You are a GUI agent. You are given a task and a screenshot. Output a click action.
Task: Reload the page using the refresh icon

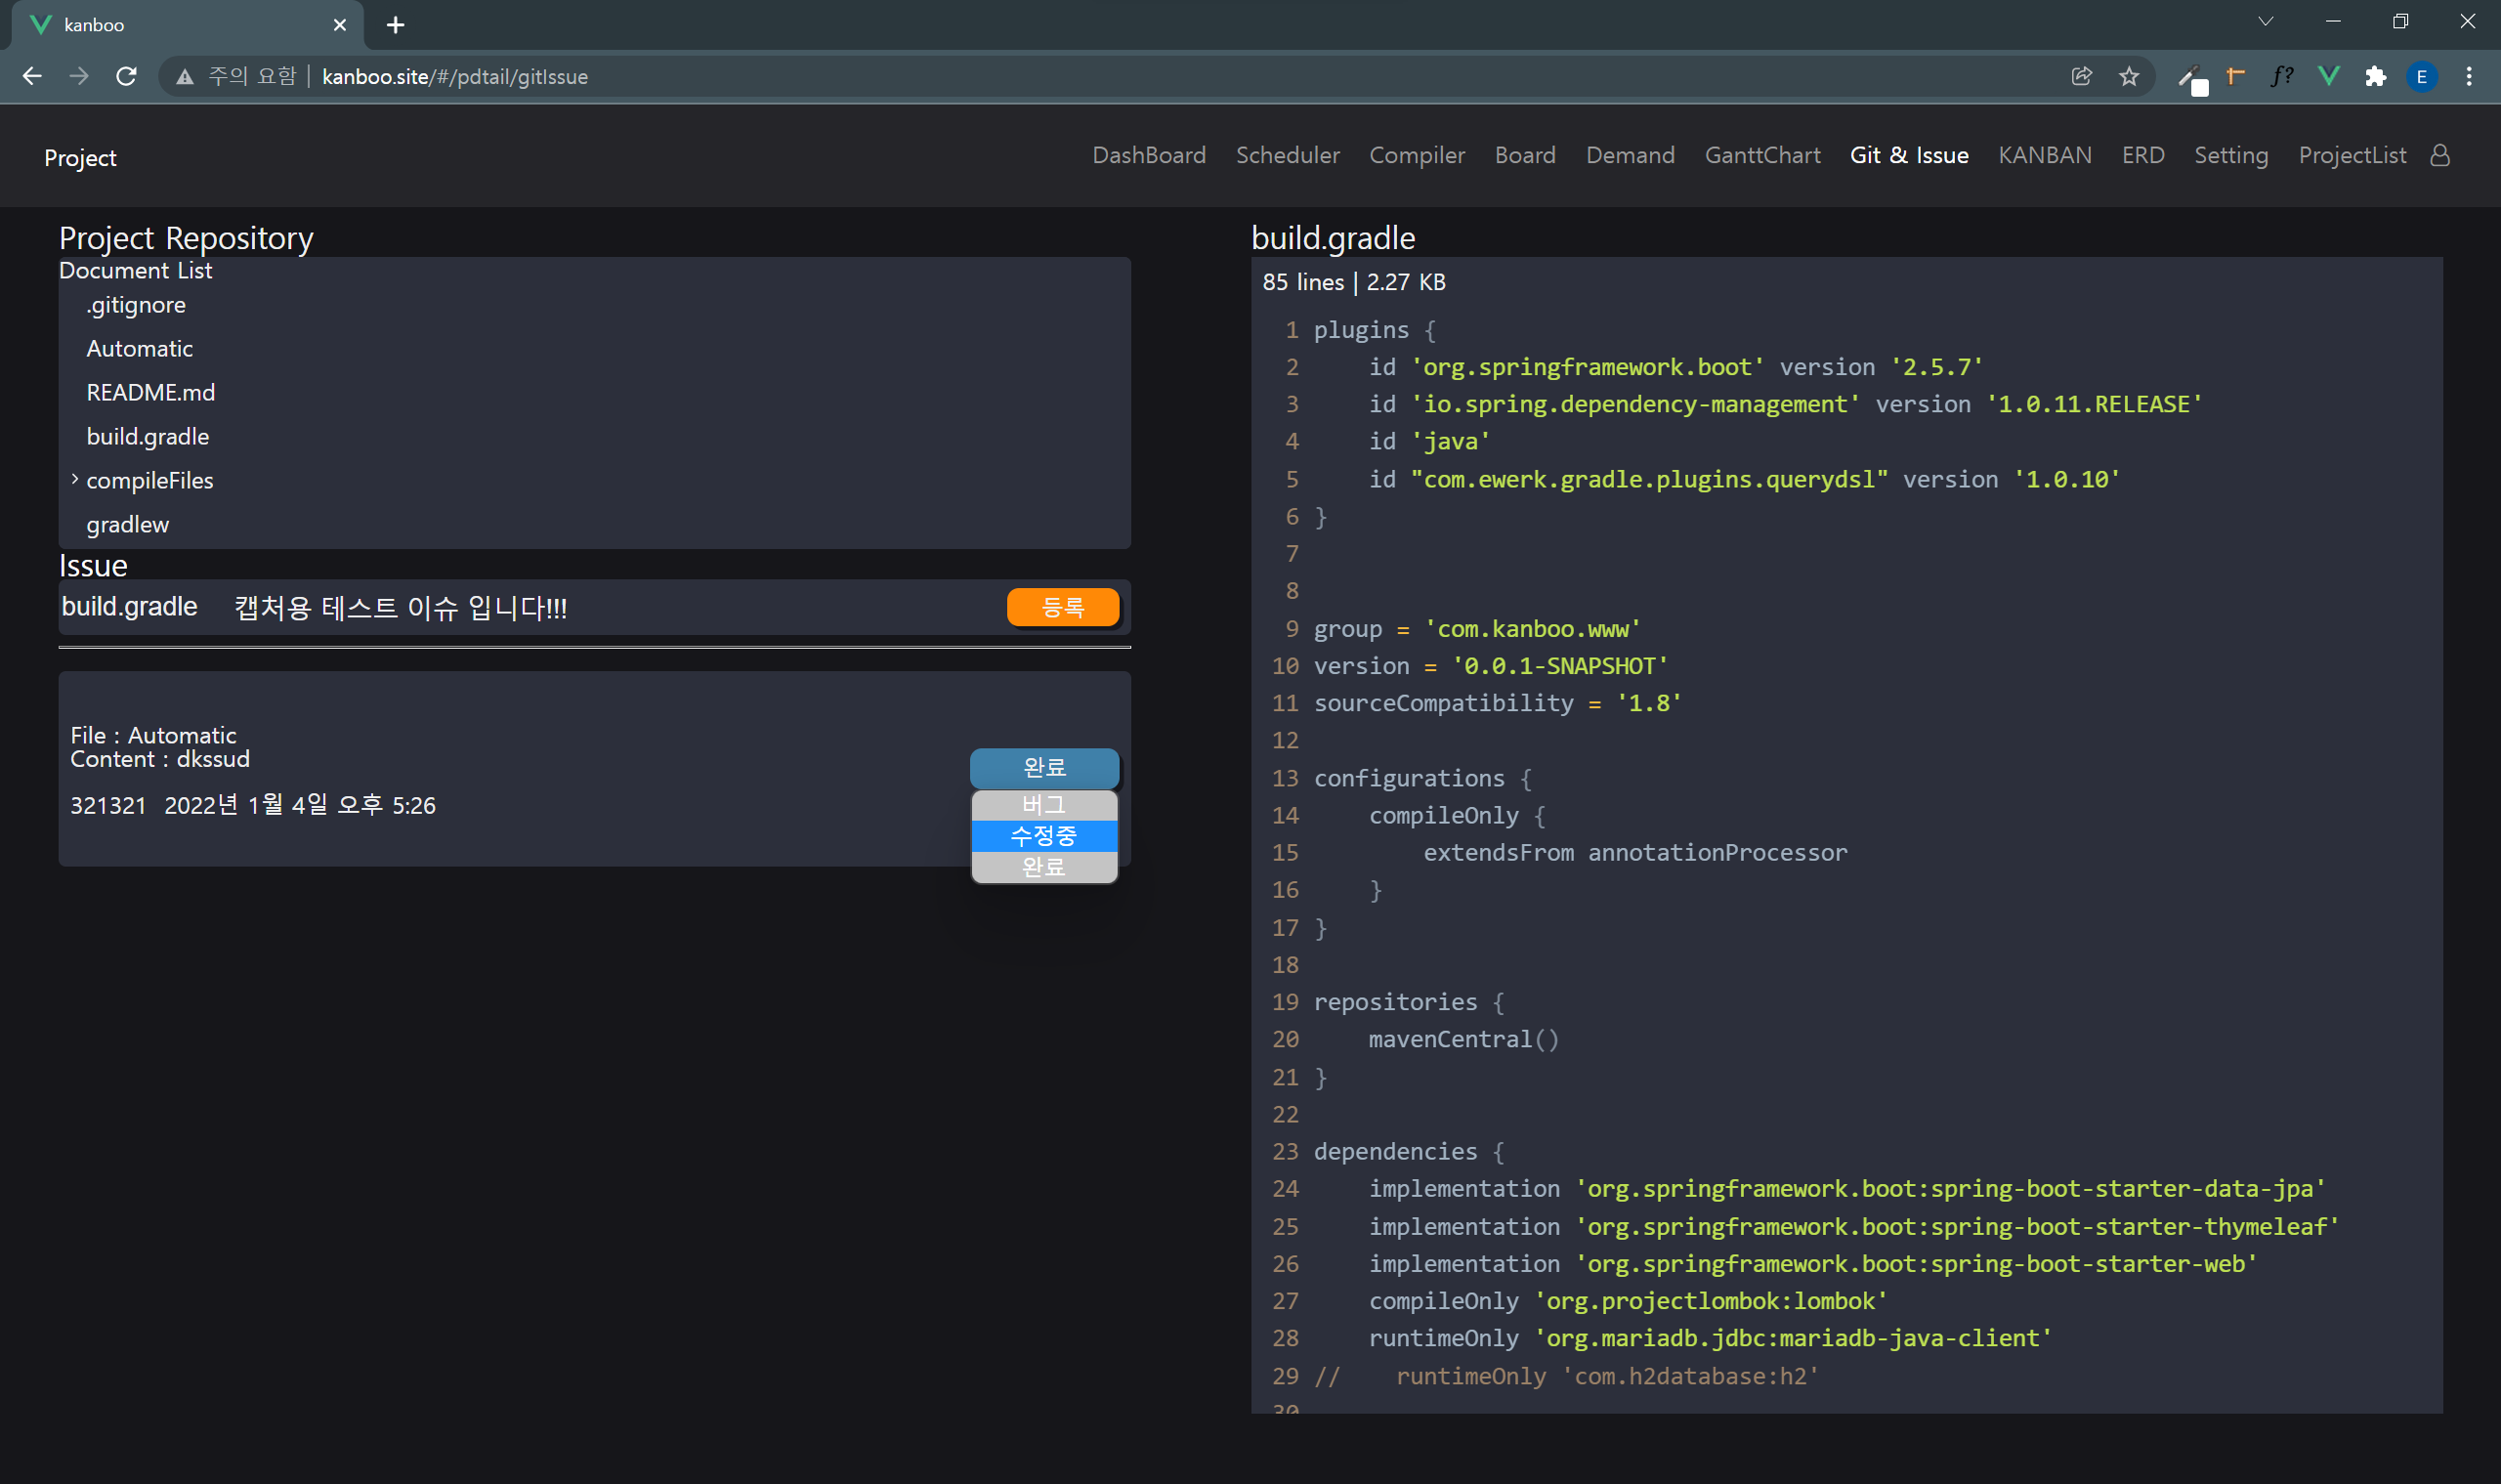pyautogui.click(x=126, y=76)
